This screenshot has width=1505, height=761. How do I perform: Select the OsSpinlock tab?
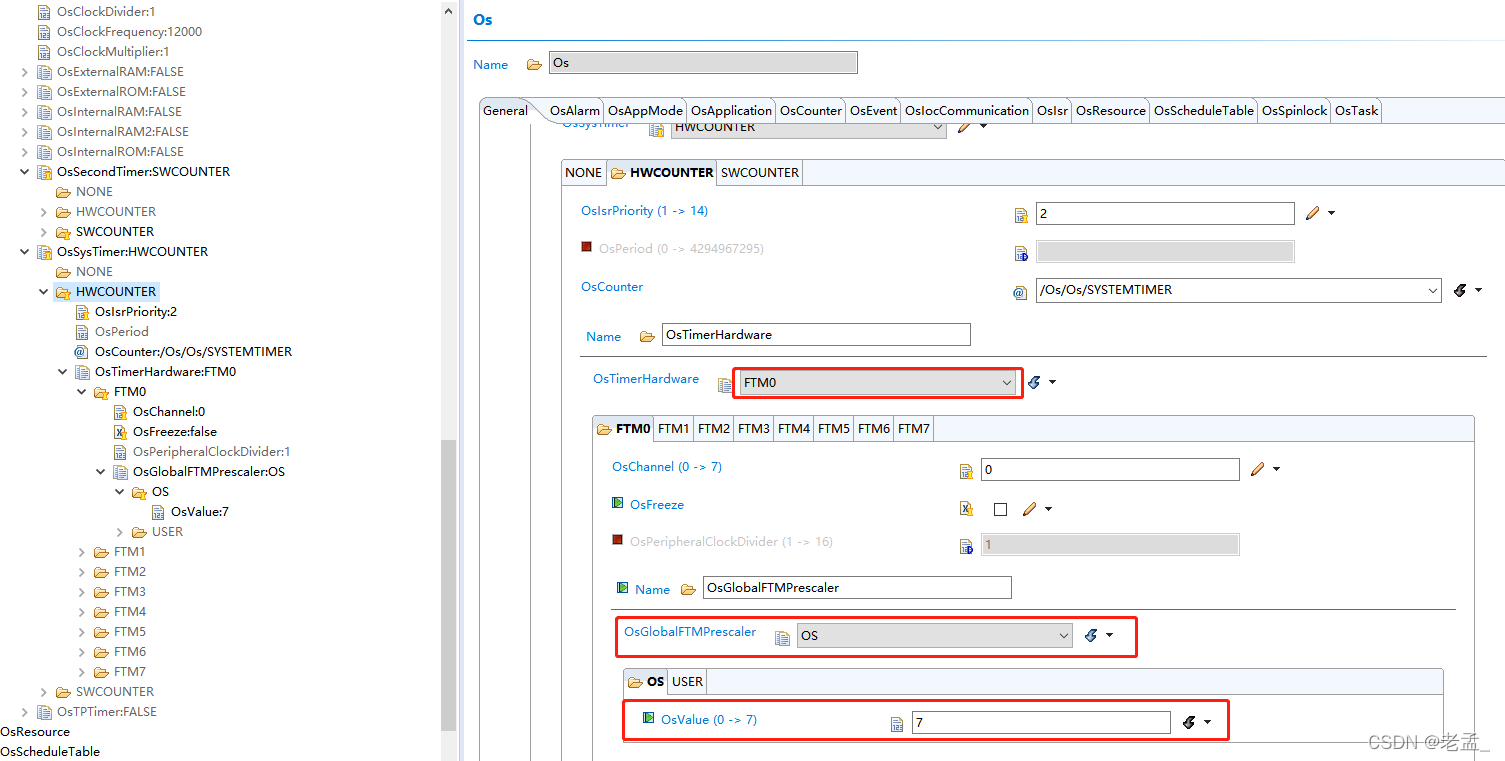click(x=1294, y=111)
